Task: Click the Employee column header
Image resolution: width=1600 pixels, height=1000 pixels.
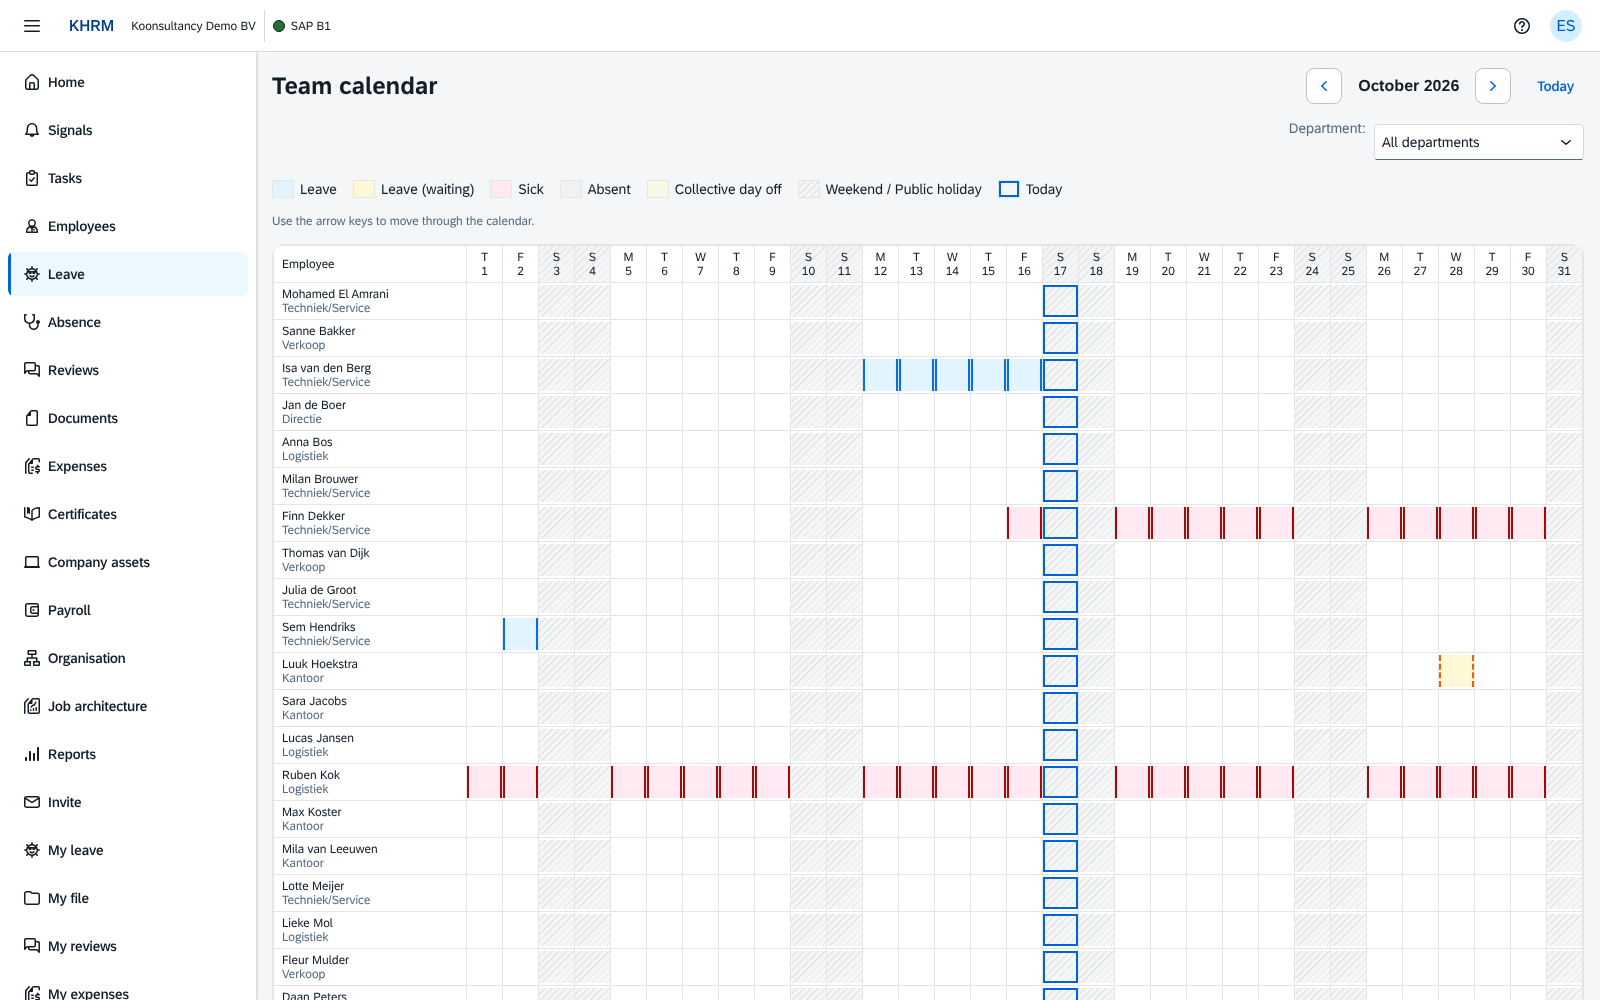Action: click(x=369, y=264)
